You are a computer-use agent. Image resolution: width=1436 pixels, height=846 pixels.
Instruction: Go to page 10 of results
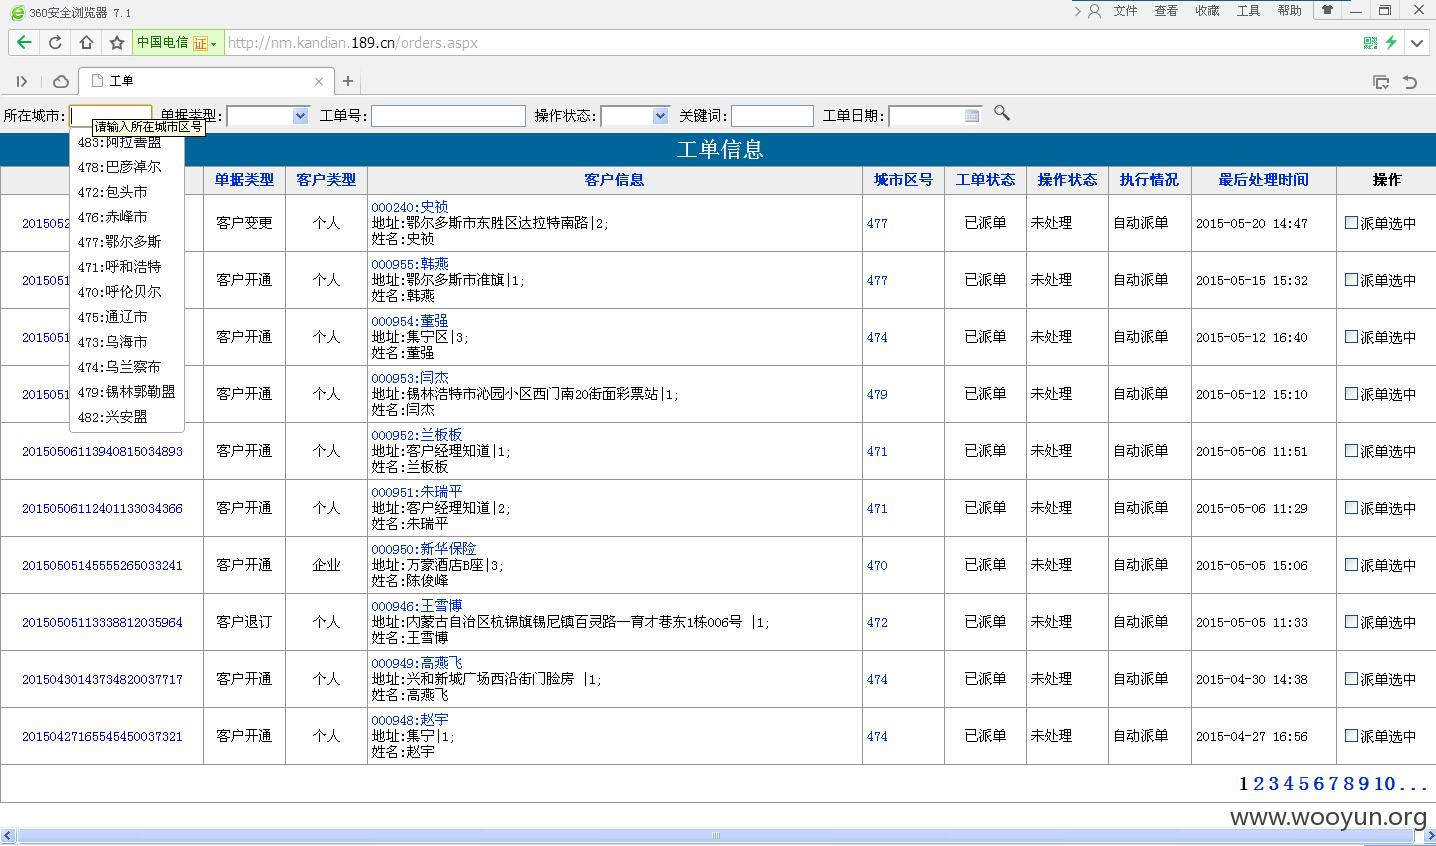click(x=1384, y=784)
